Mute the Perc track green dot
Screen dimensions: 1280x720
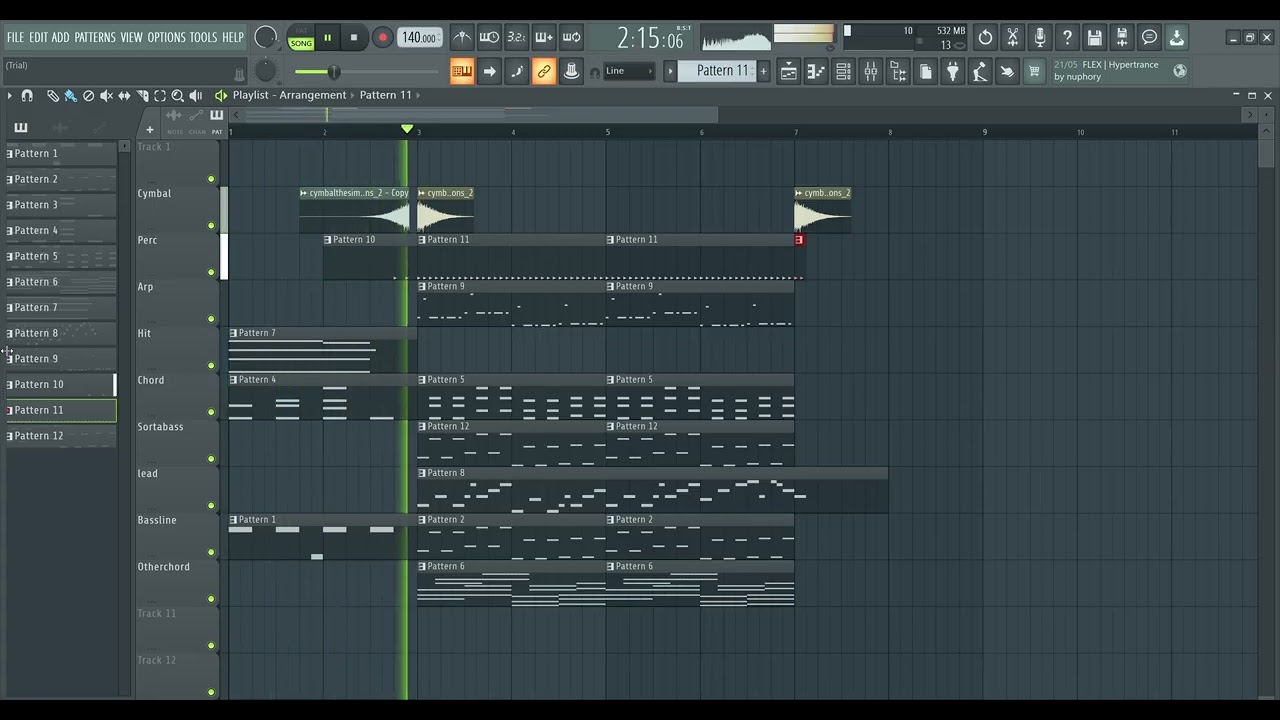(211, 272)
